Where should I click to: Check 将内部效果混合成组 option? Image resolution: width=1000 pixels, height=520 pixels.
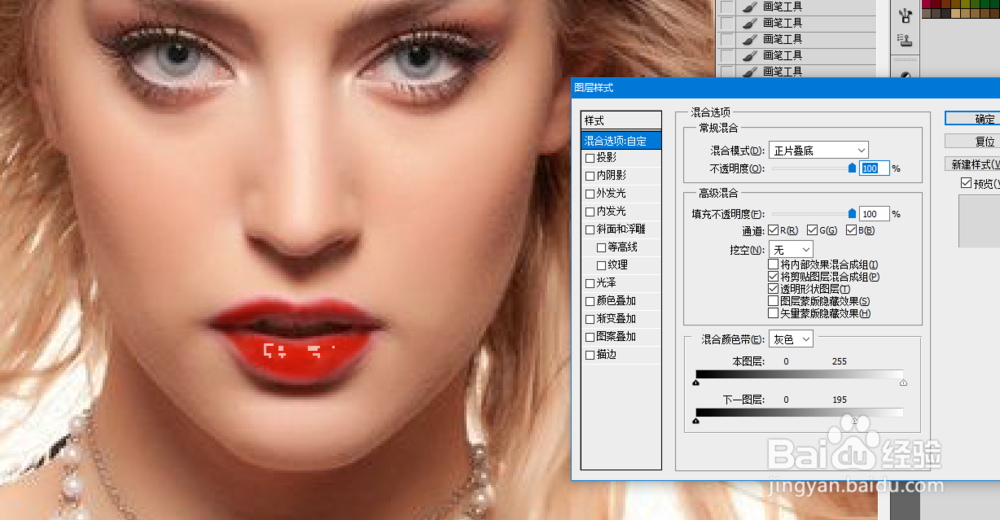click(x=774, y=264)
